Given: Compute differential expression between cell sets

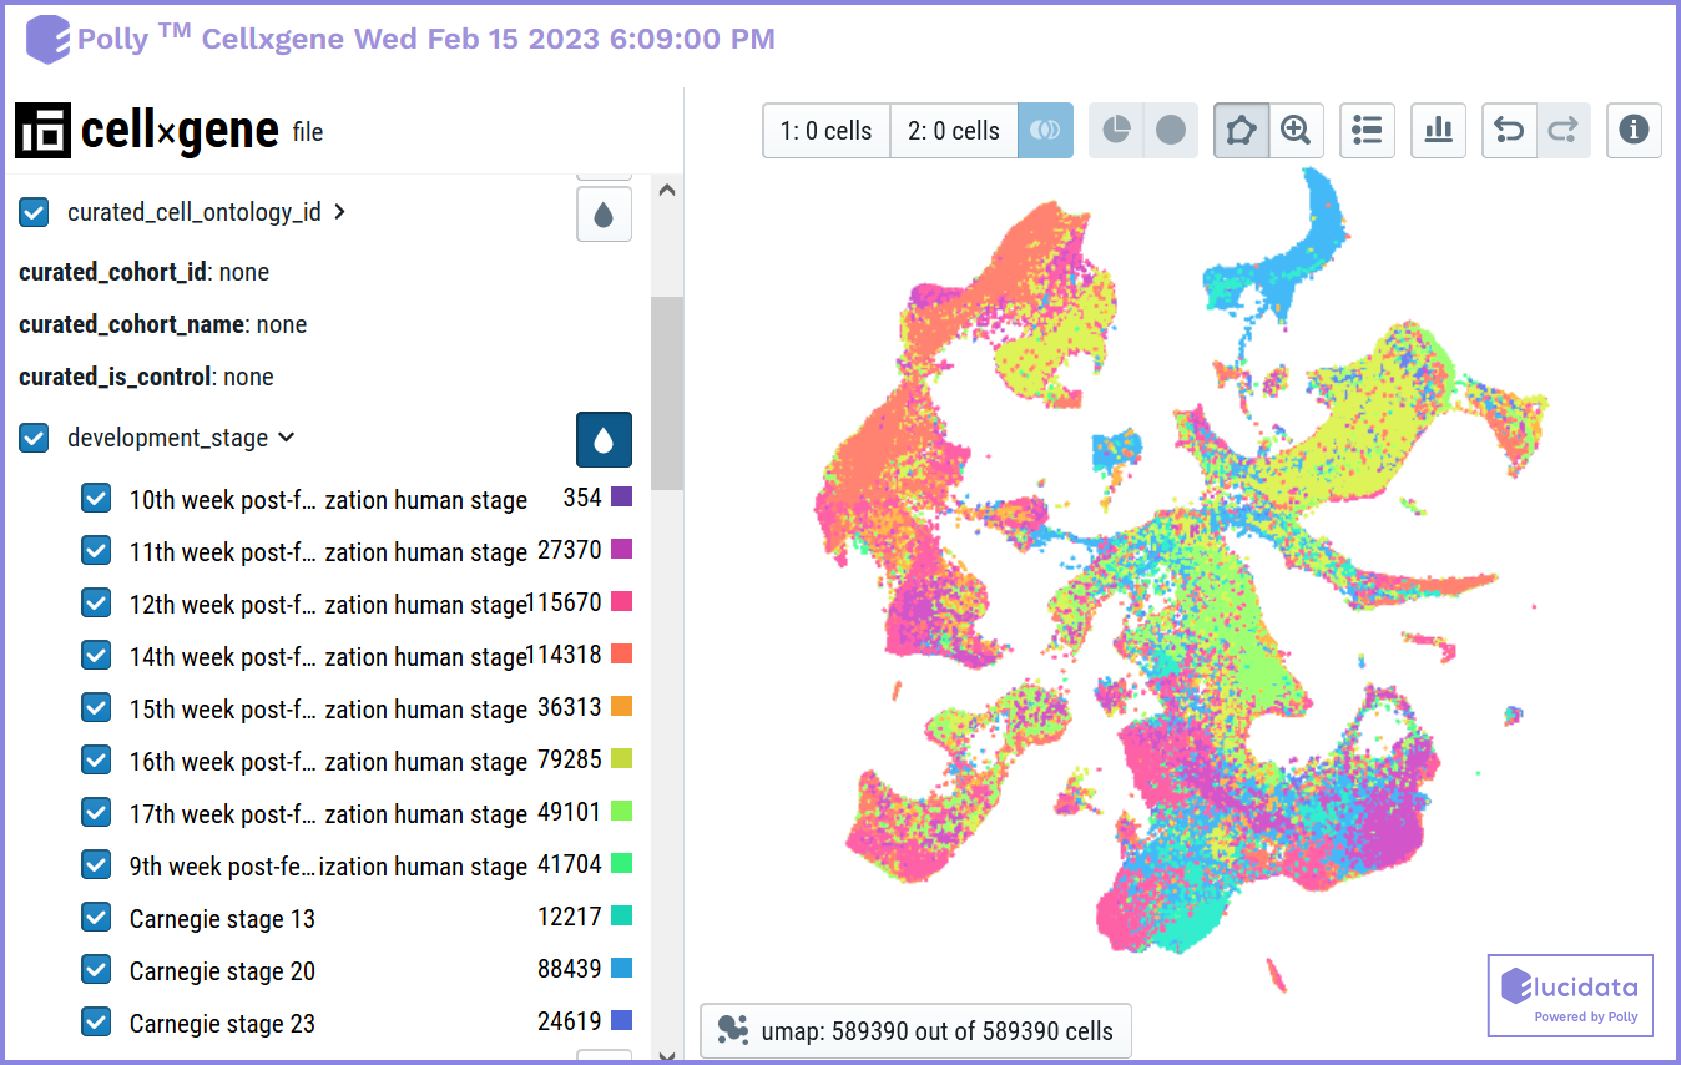Looking at the screenshot, I should tap(1046, 130).
